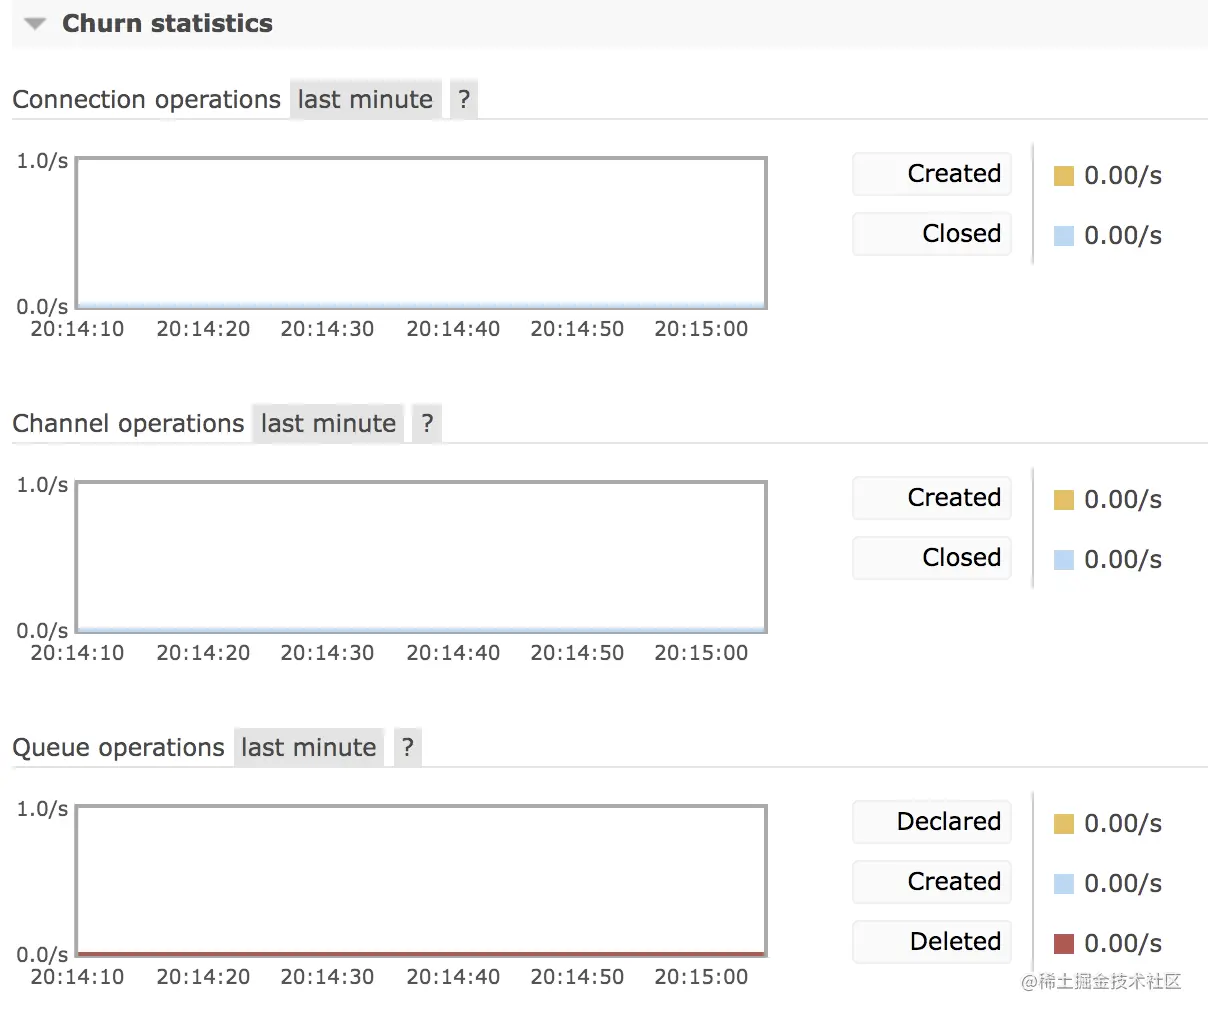Click the Channel operations chart area
Screen dimensions: 1208x1018
pos(421,557)
